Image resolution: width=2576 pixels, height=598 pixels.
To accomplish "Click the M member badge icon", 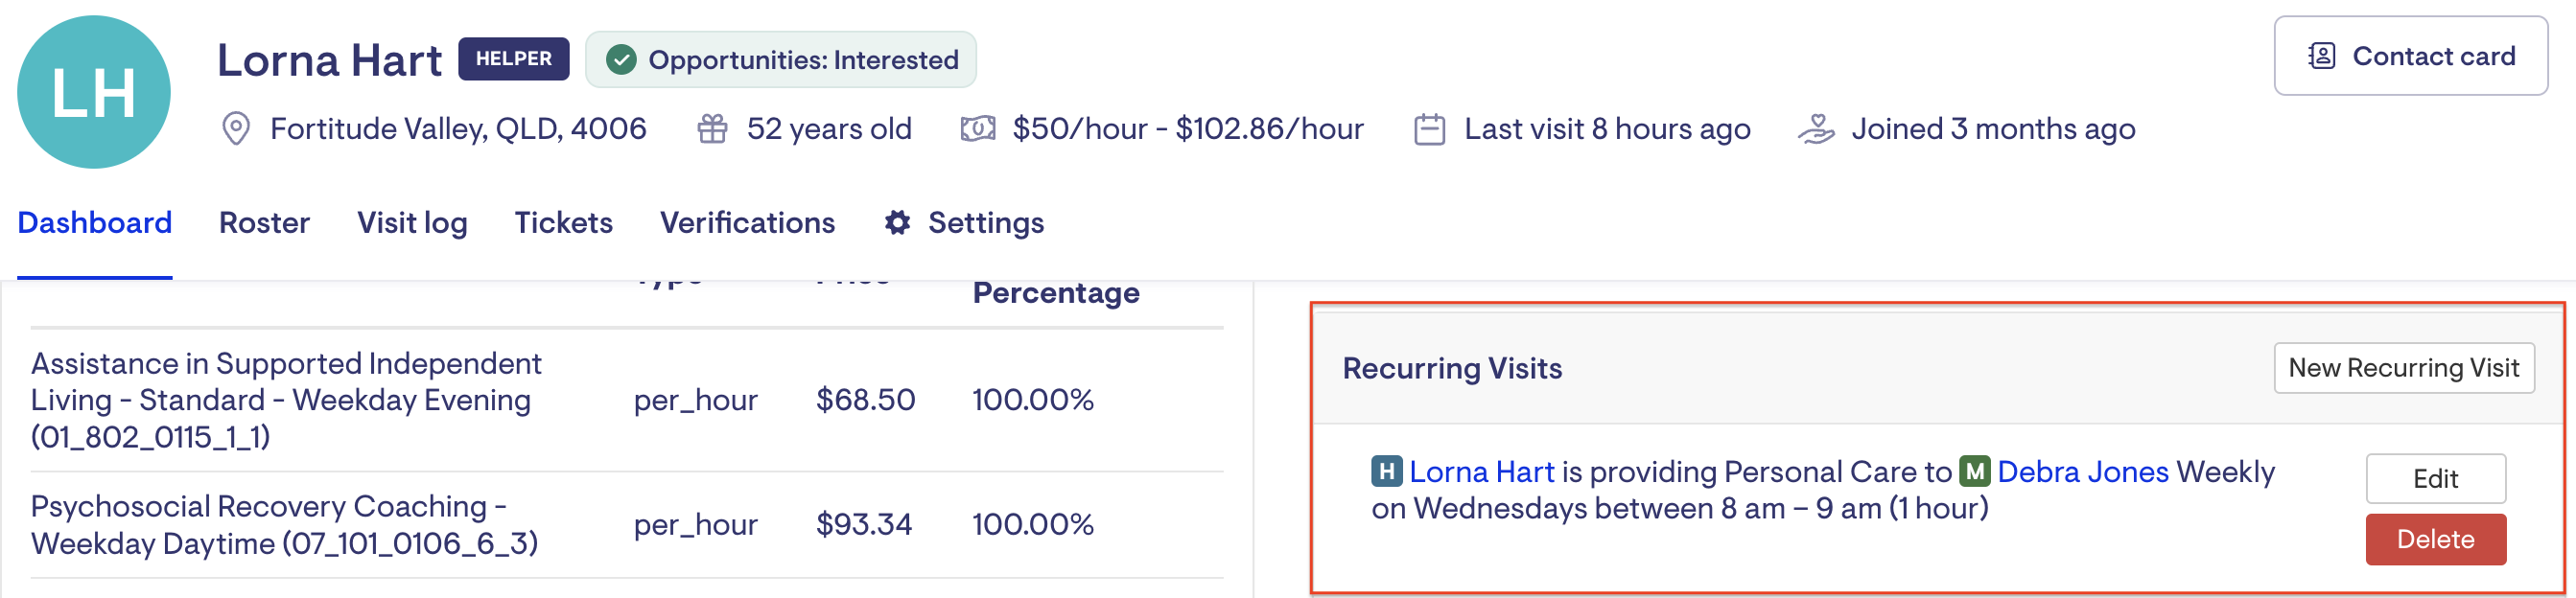I will click(x=1974, y=471).
